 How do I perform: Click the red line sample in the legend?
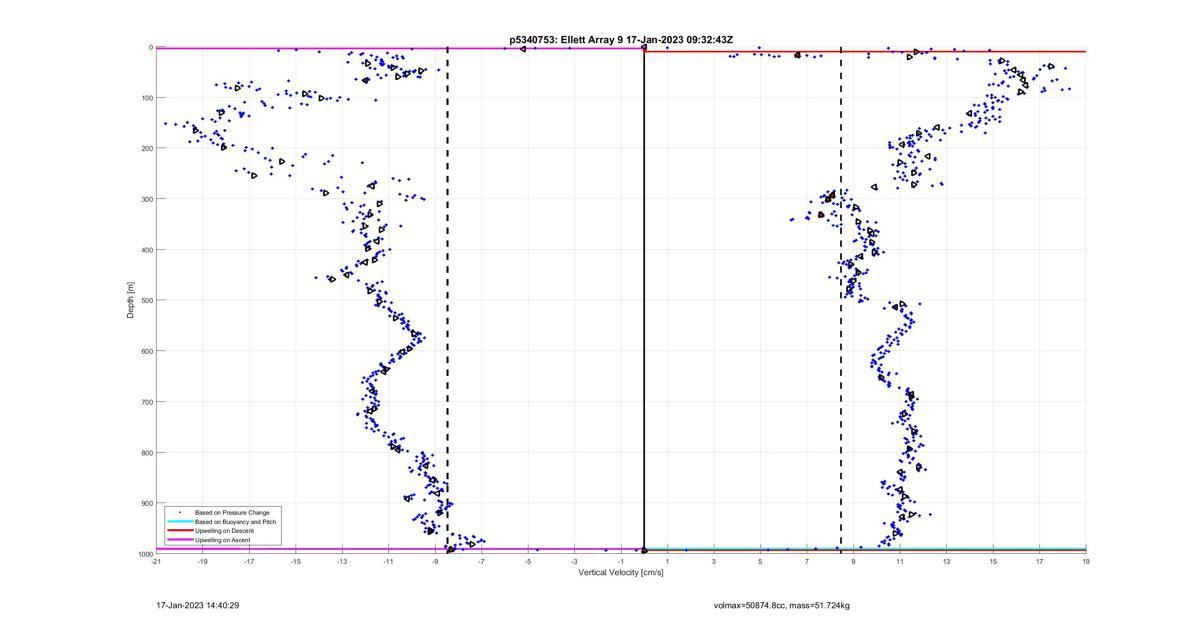(x=180, y=531)
